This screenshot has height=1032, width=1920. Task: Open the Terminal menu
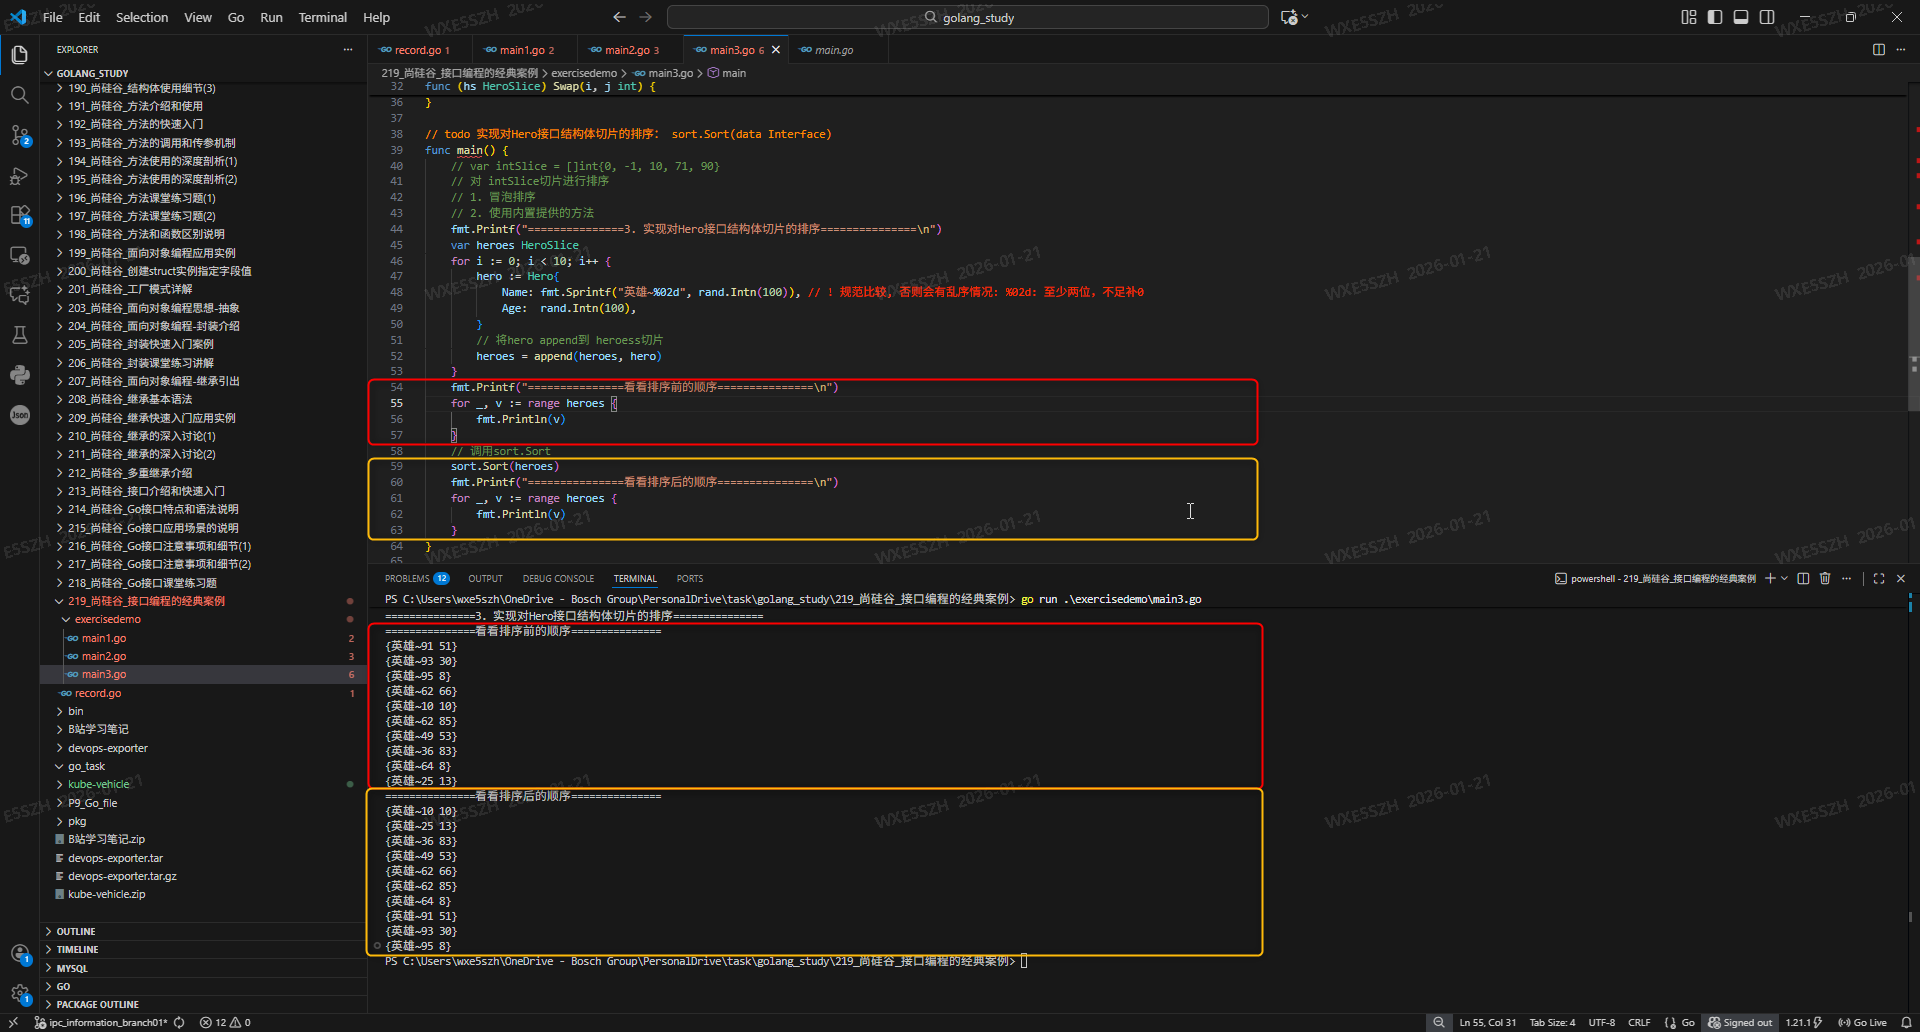322,17
